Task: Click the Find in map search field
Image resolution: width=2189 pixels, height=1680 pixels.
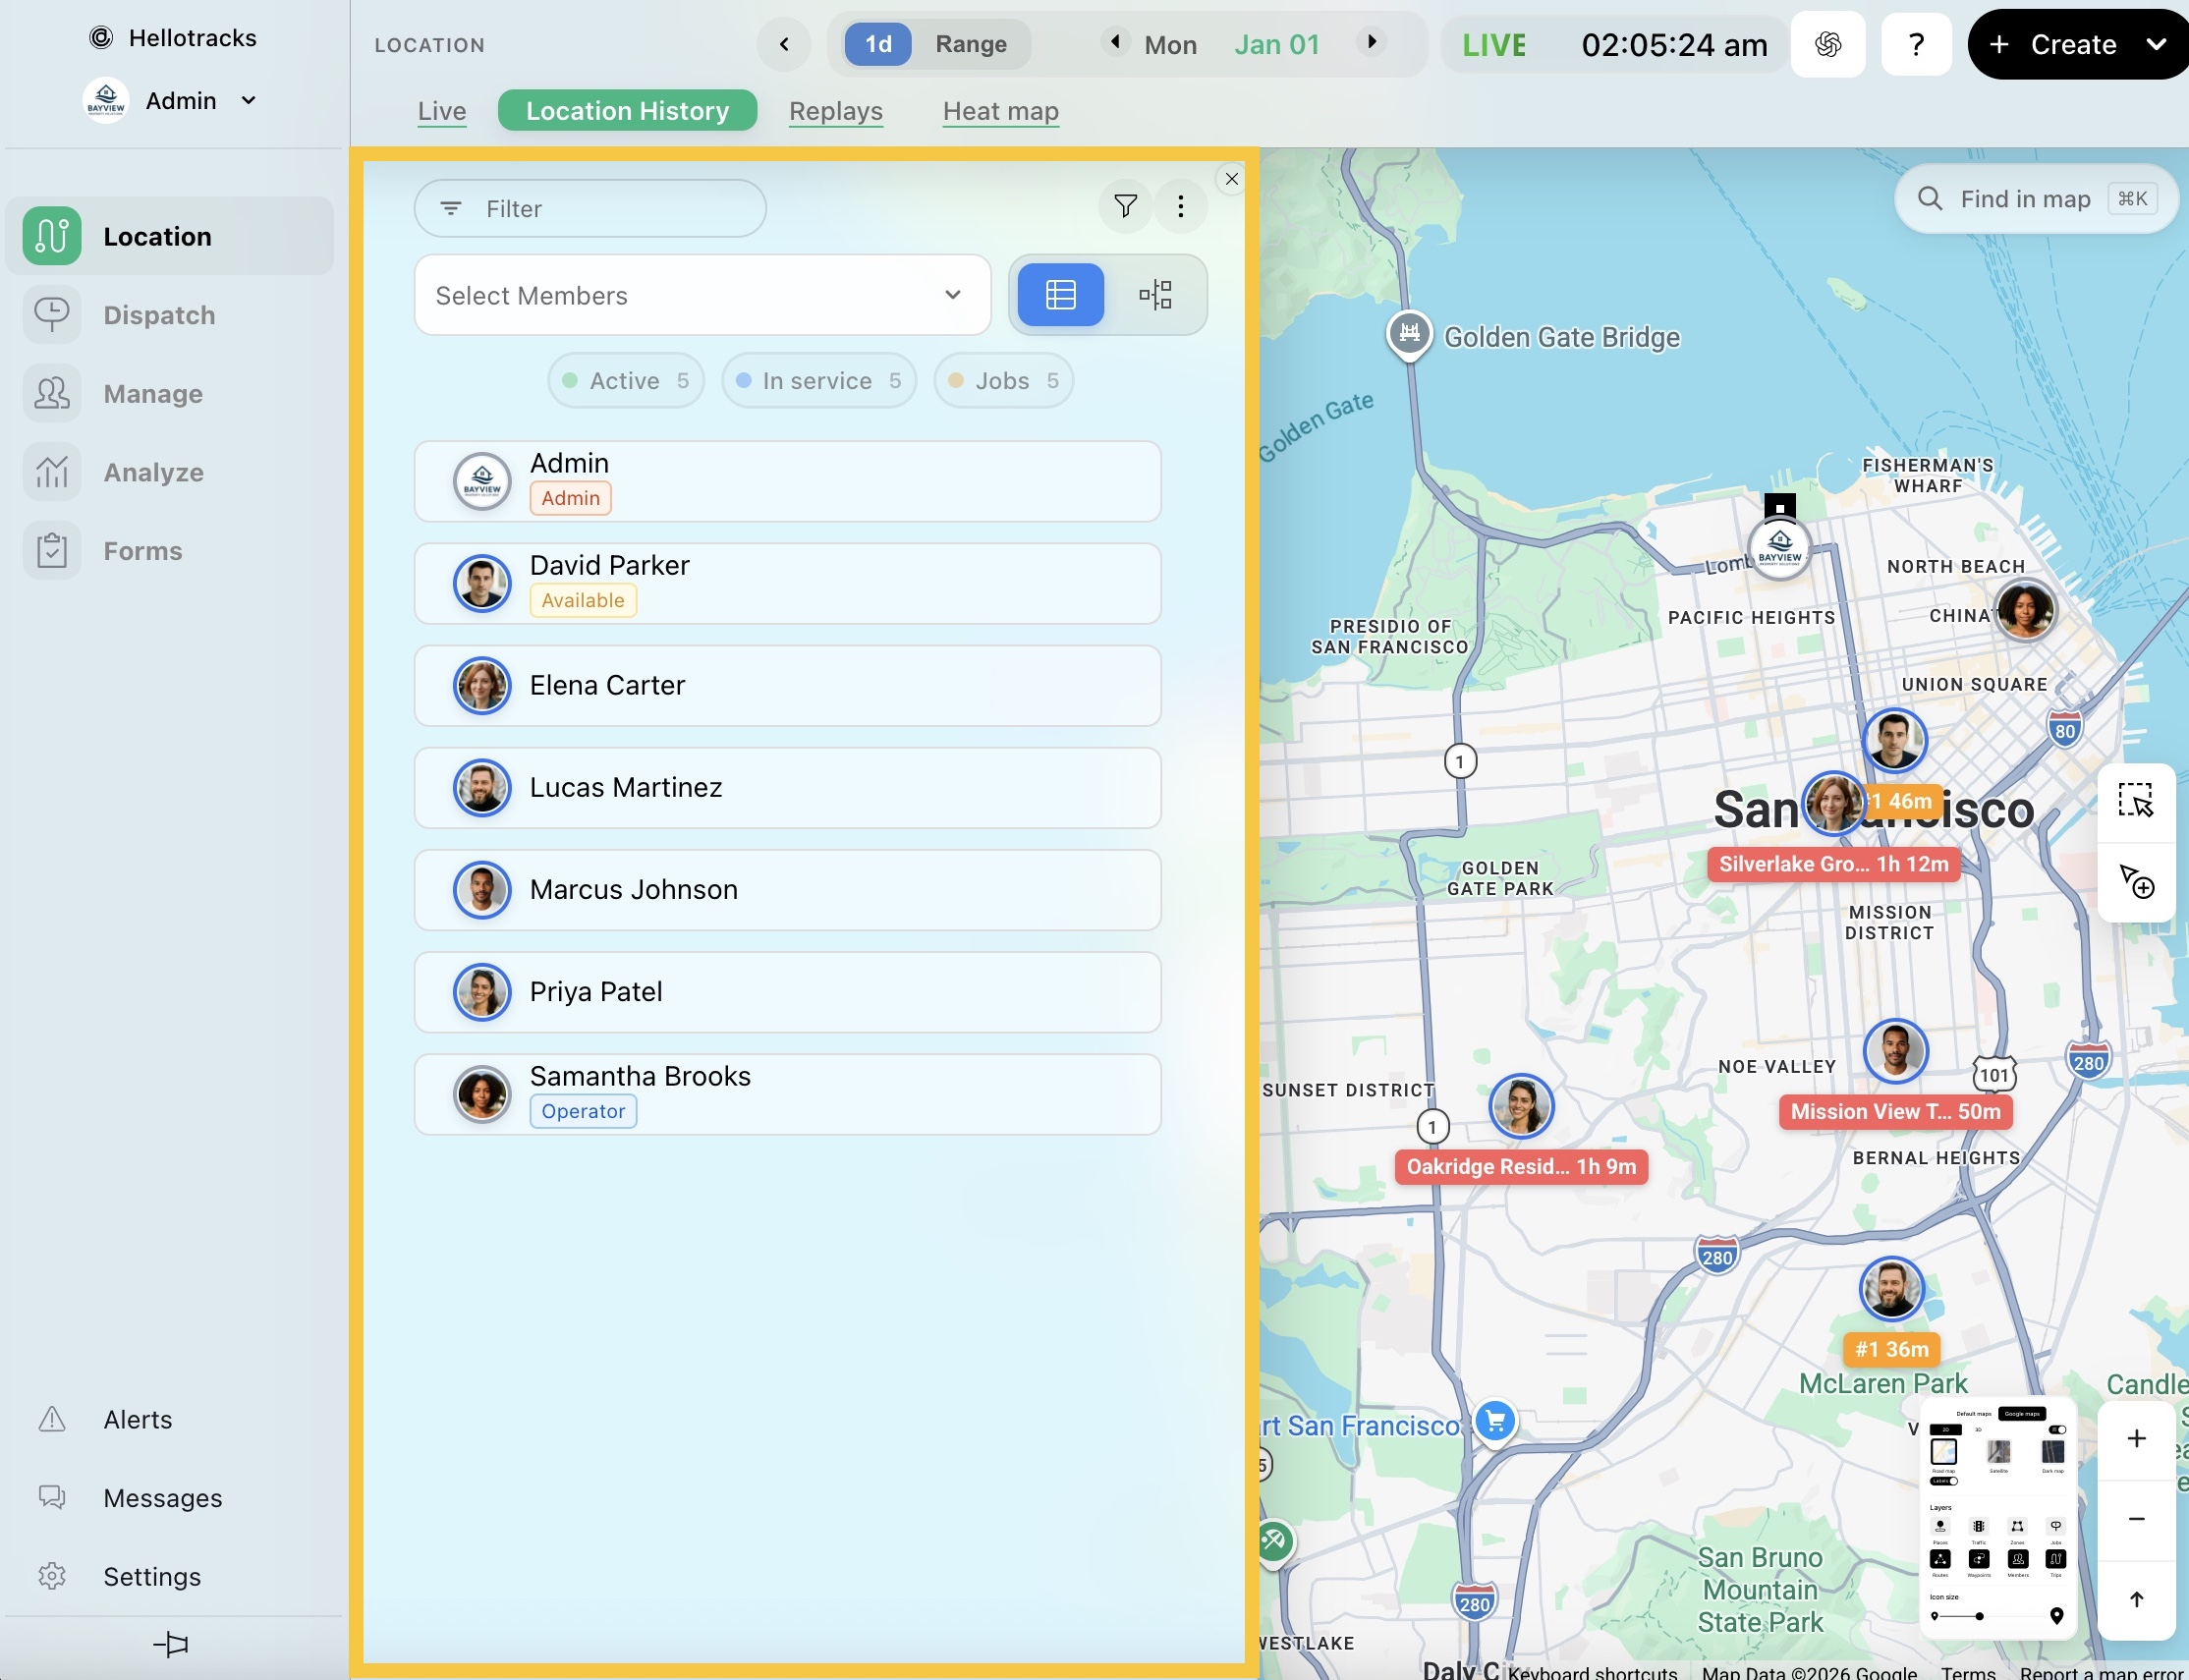Action: pyautogui.click(x=2036, y=199)
